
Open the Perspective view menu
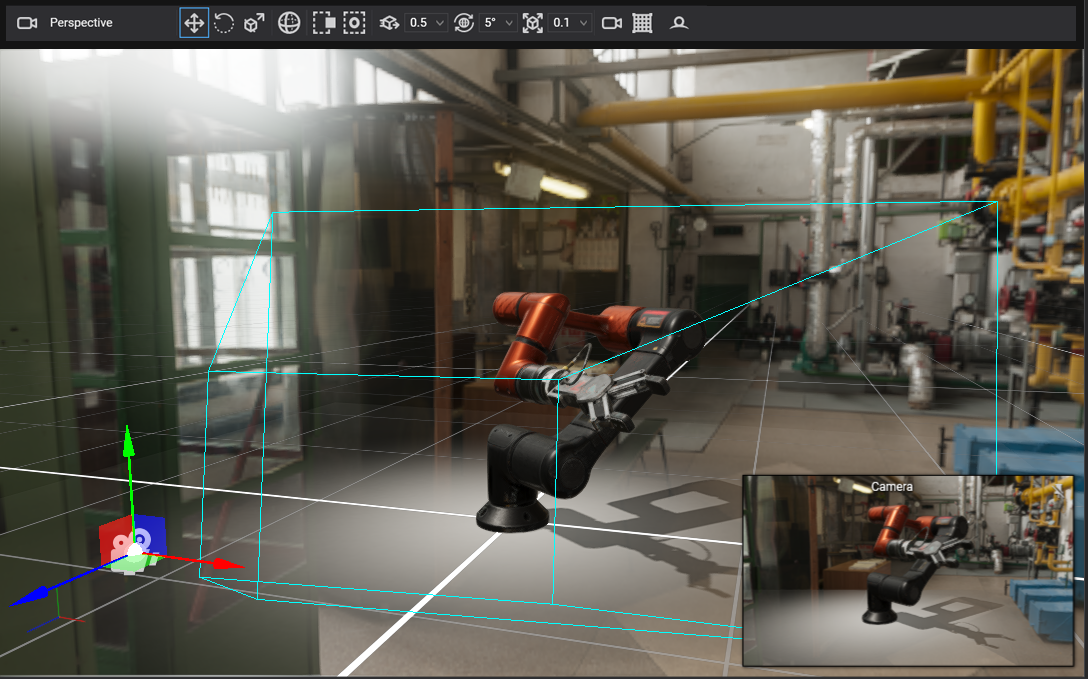tap(81, 23)
